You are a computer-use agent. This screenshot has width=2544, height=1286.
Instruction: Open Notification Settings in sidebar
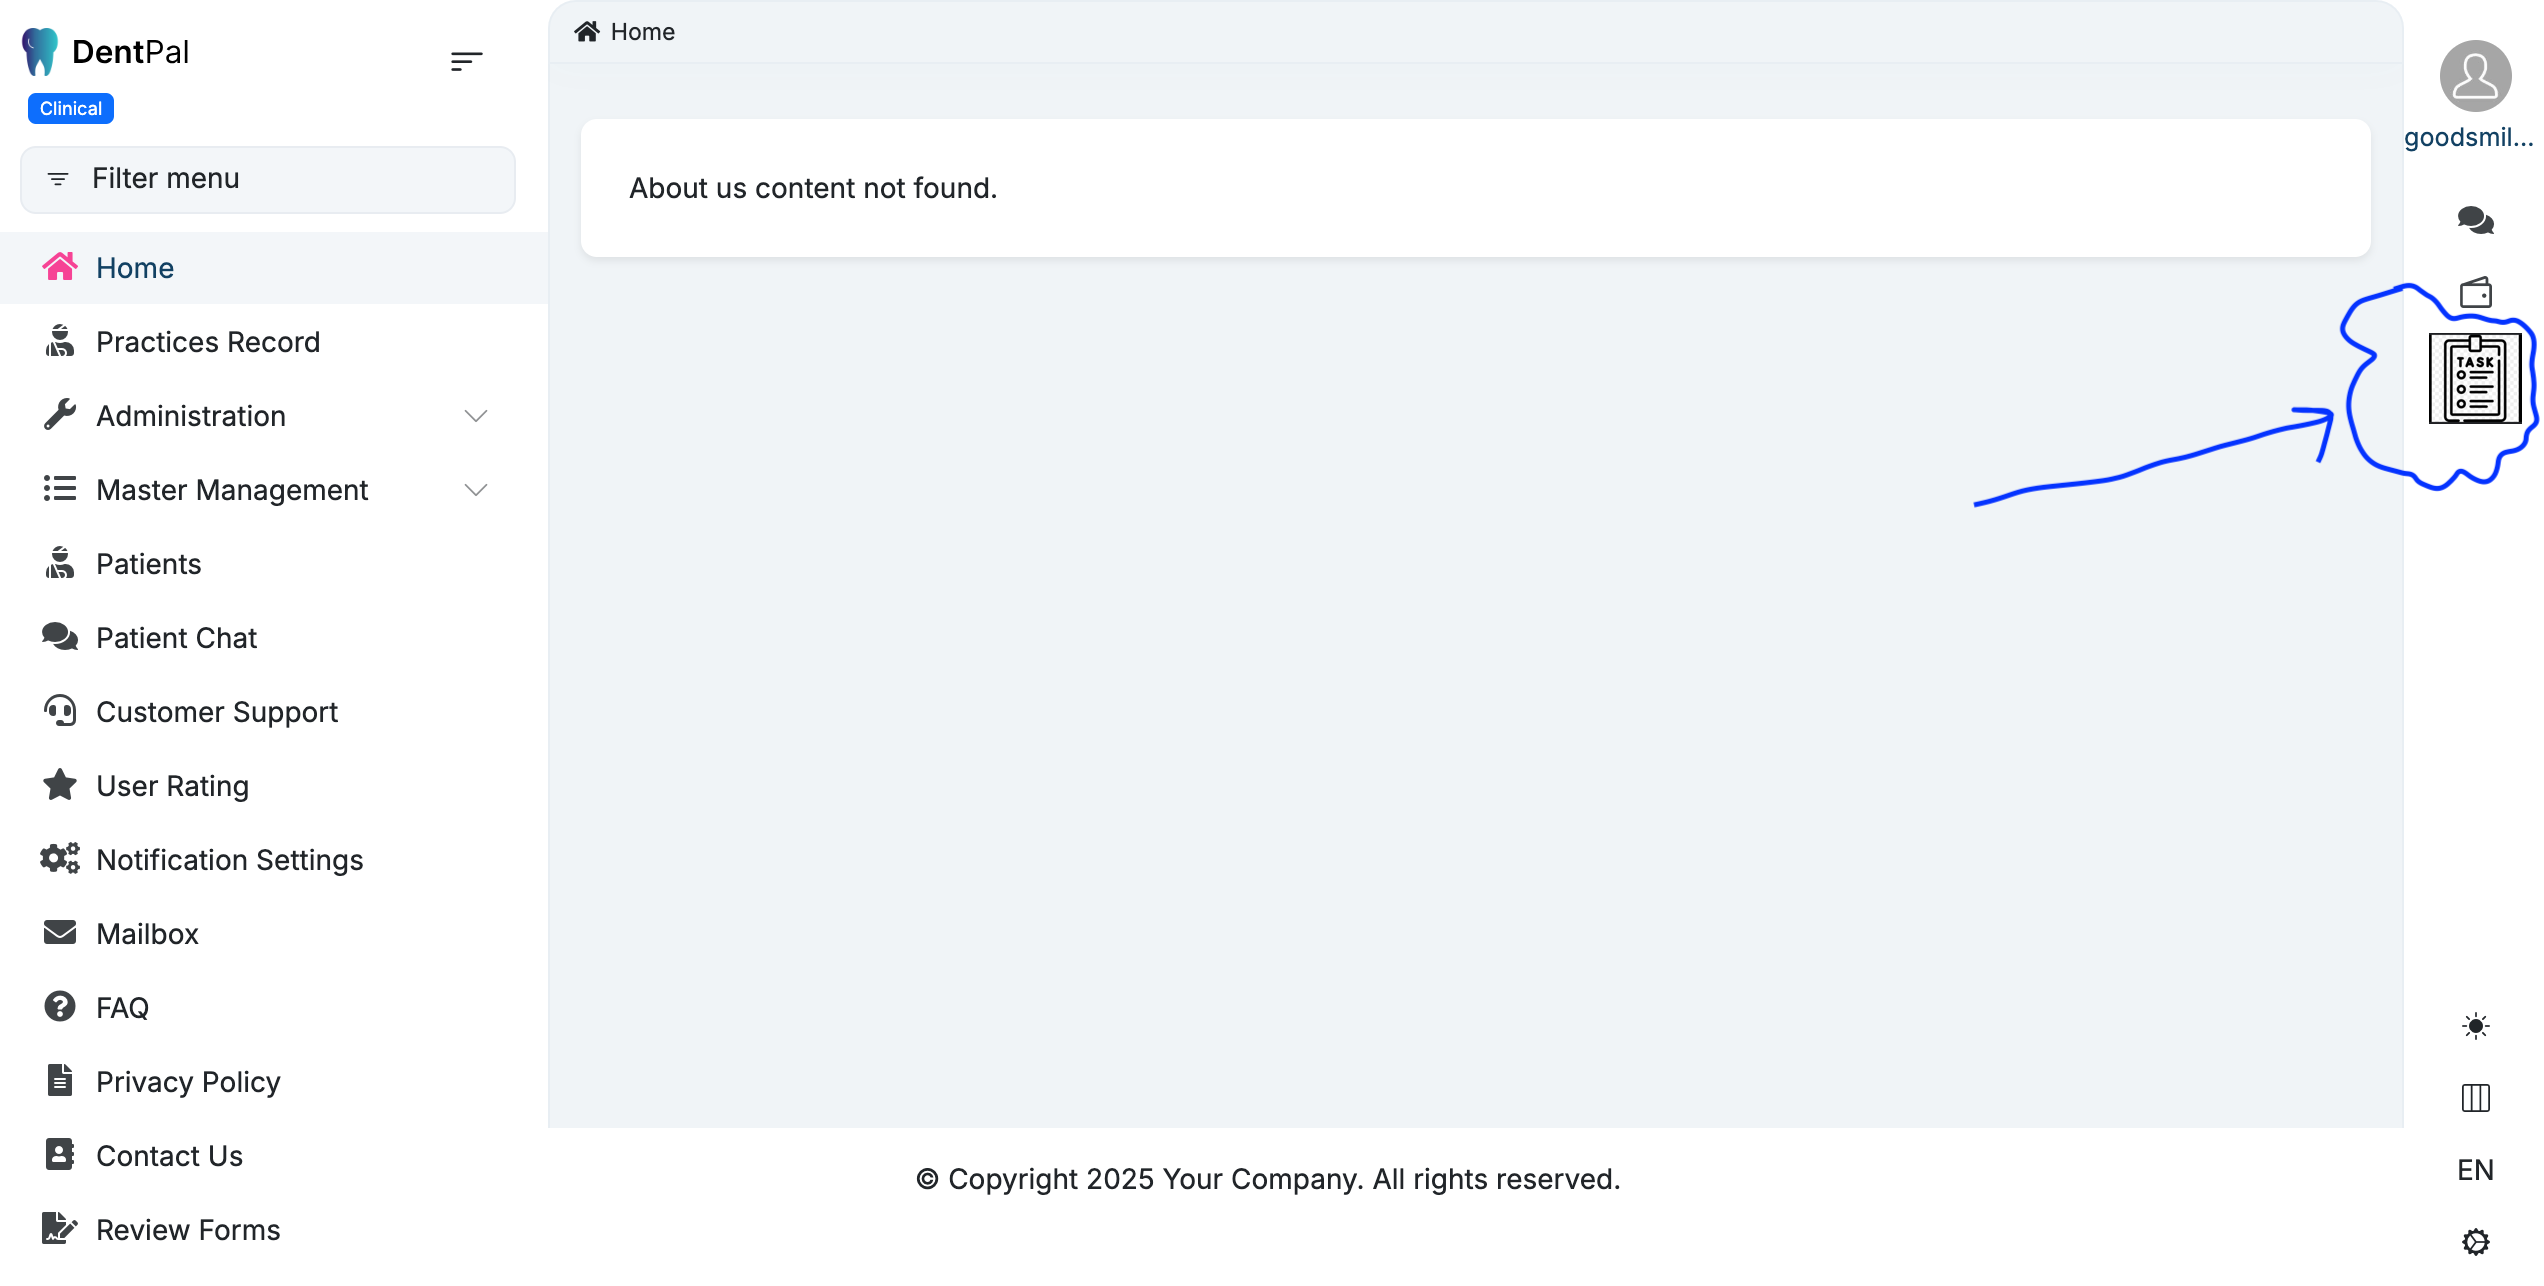[x=229, y=860]
